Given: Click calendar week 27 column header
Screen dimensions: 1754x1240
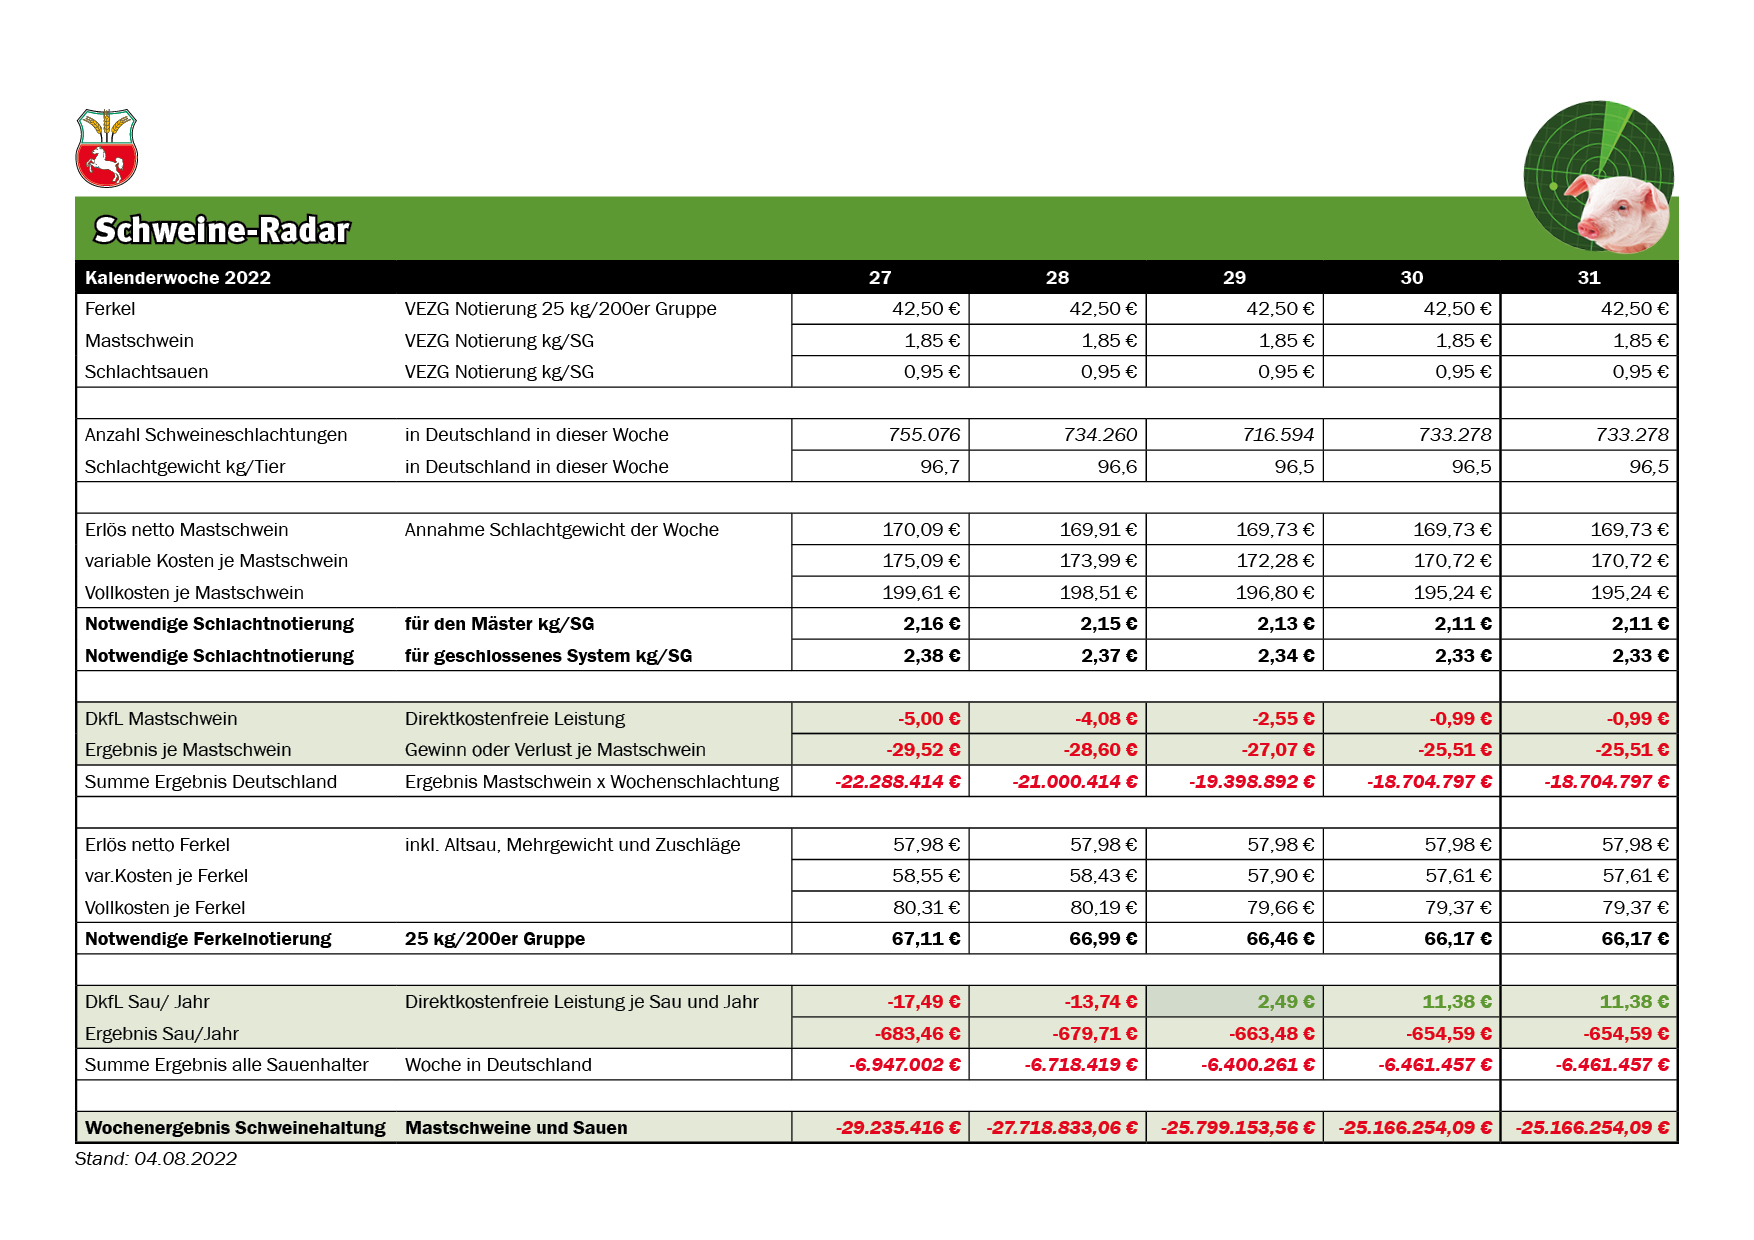Looking at the screenshot, I should click(880, 278).
